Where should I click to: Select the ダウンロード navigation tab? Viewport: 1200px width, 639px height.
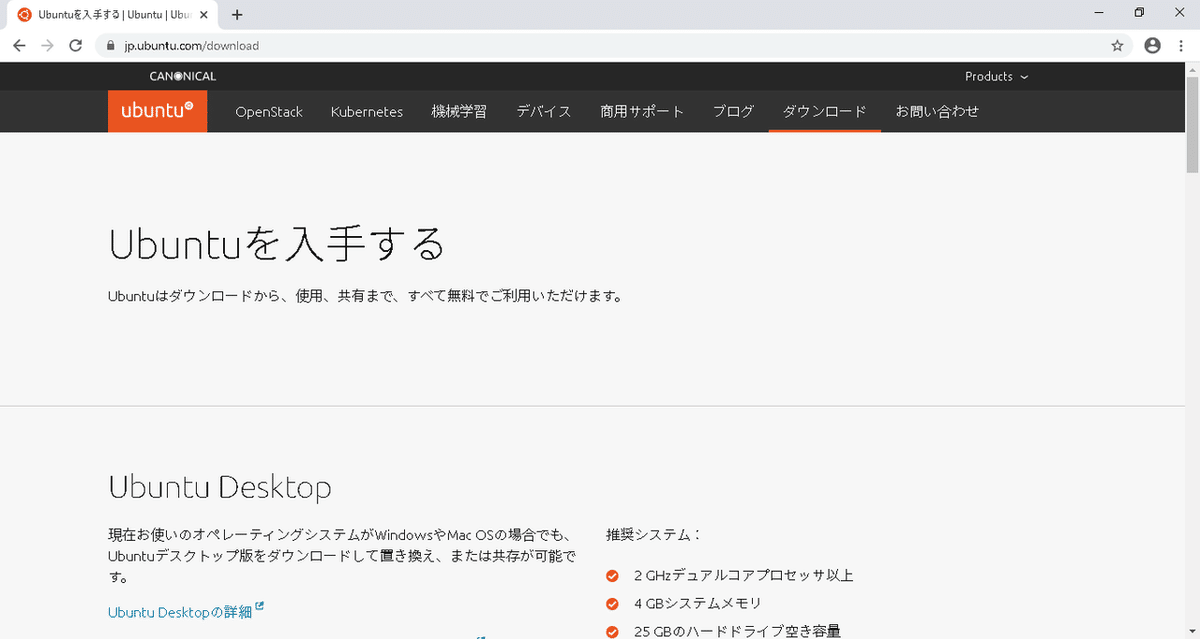pyautogui.click(x=825, y=111)
